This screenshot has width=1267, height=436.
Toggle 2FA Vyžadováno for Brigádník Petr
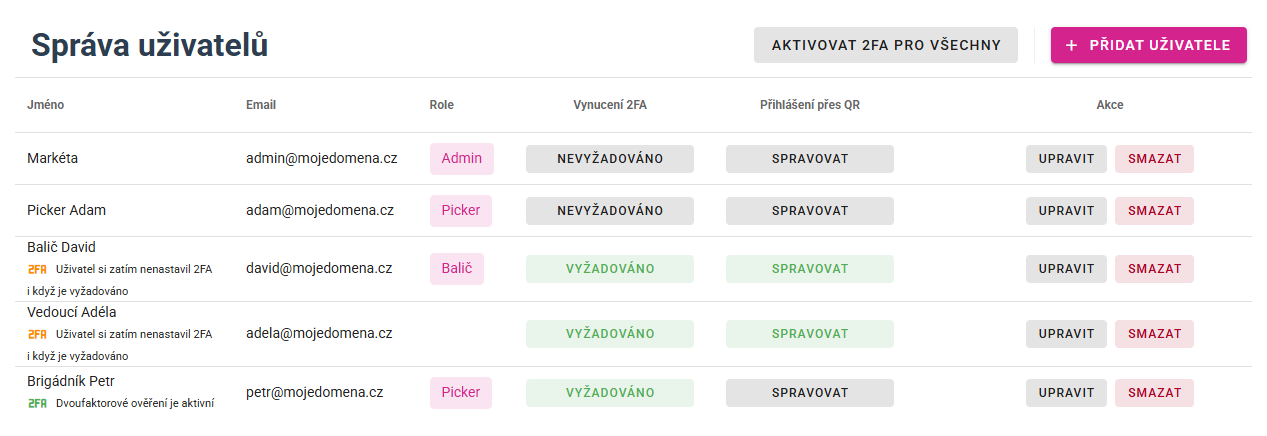(x=610, y=393)
